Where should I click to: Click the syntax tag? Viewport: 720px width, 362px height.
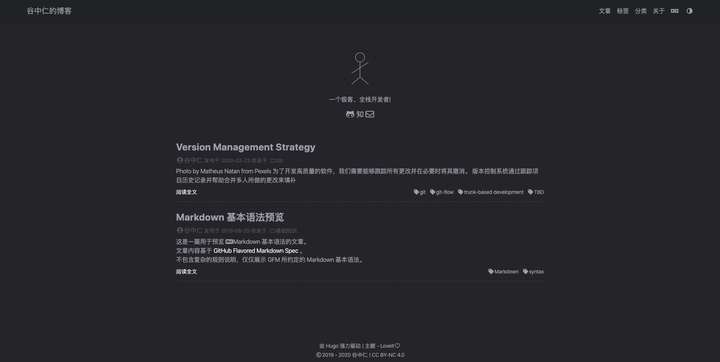534,272
